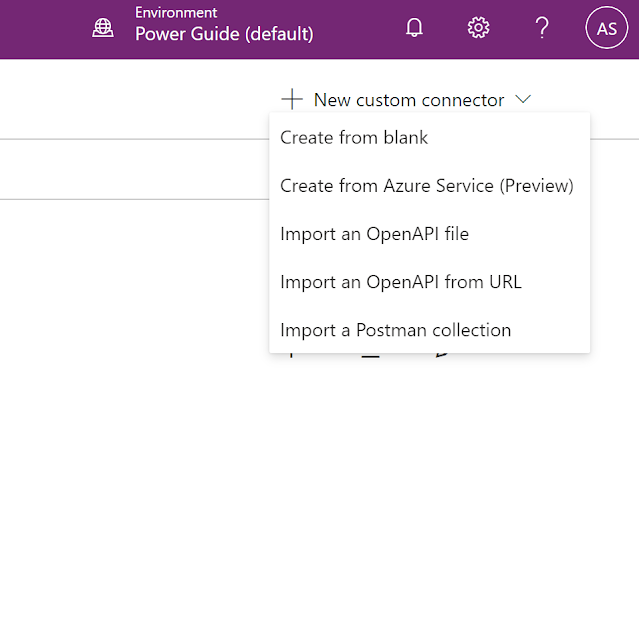This screenshot has height=624, width=639.
Task: Choose Create from Azure Service (Preview)
Action: click(427, 186)
